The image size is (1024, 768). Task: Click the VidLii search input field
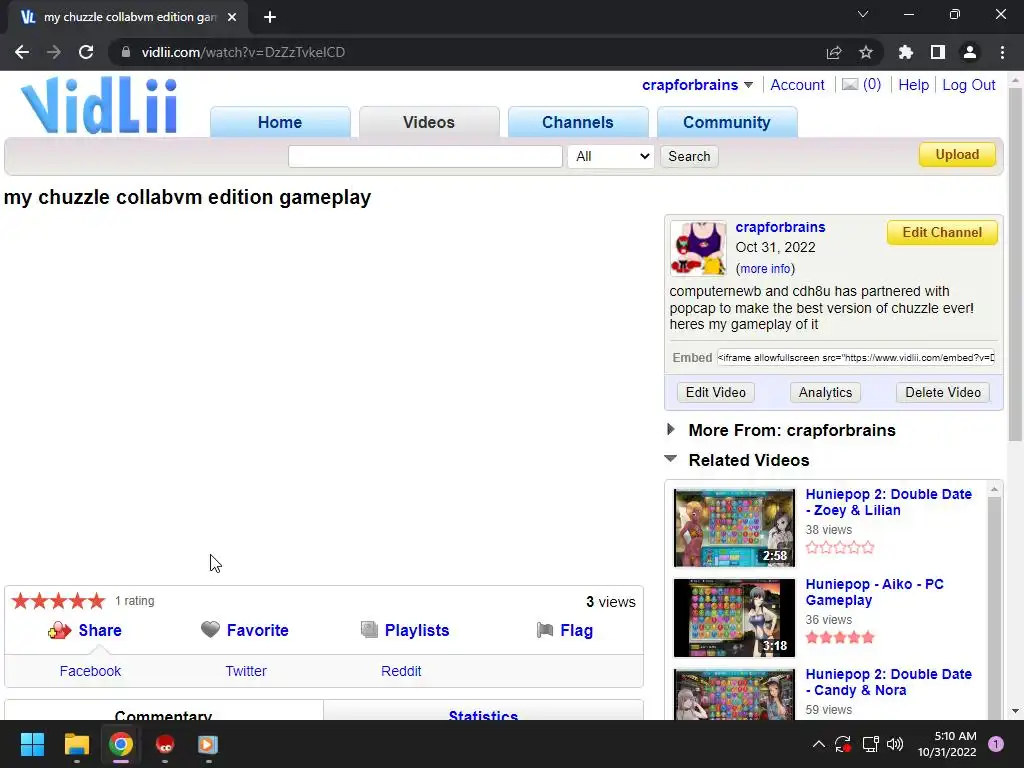(425, 156)
